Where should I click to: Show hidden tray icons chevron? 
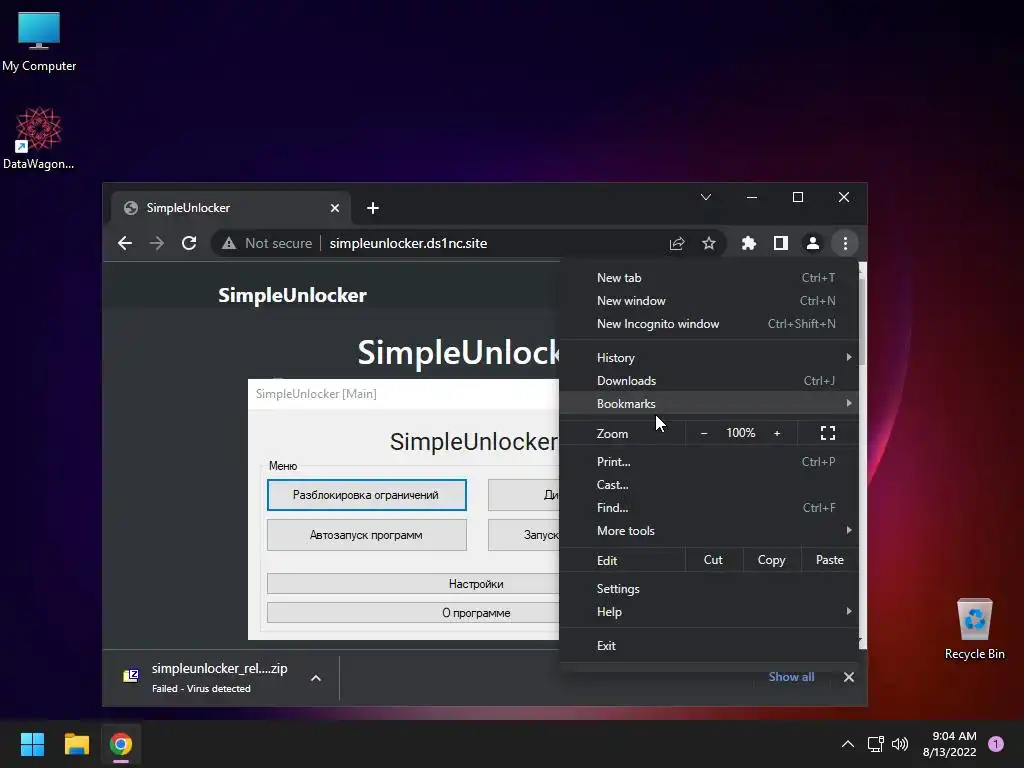click(x=848, y=744)
